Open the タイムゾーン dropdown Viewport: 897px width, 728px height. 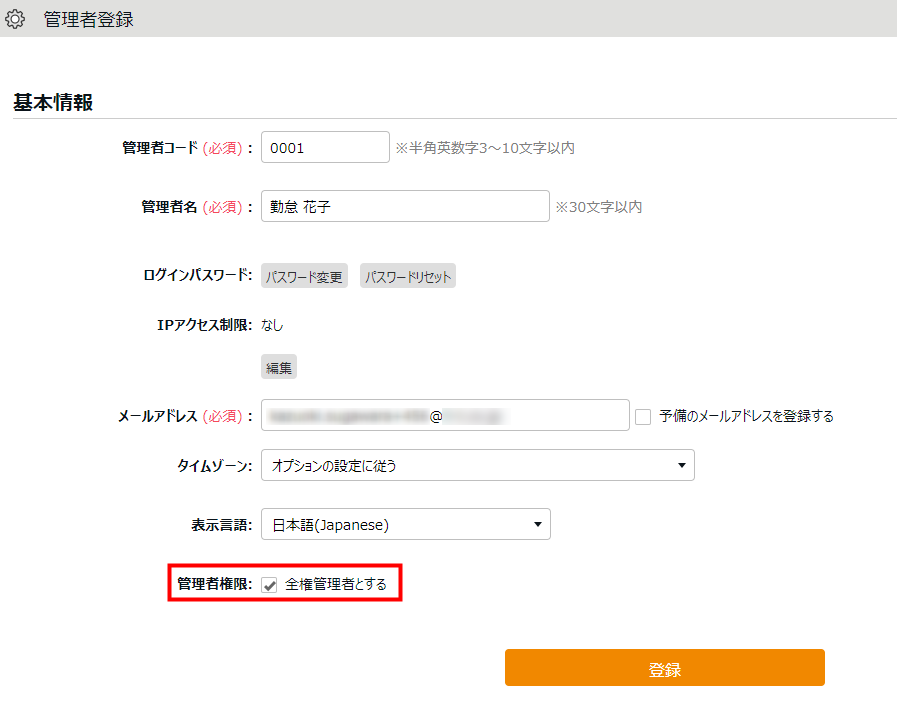coord(477,465)
